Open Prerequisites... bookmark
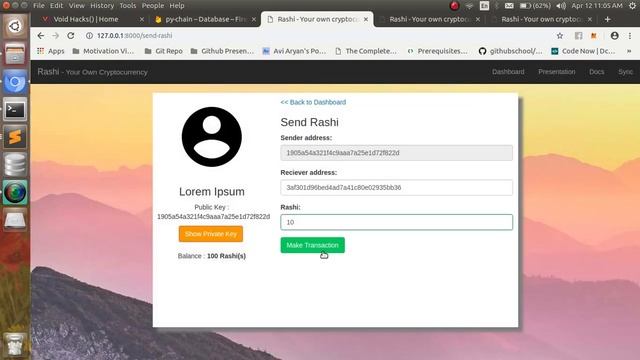 (x=437, y=51)
